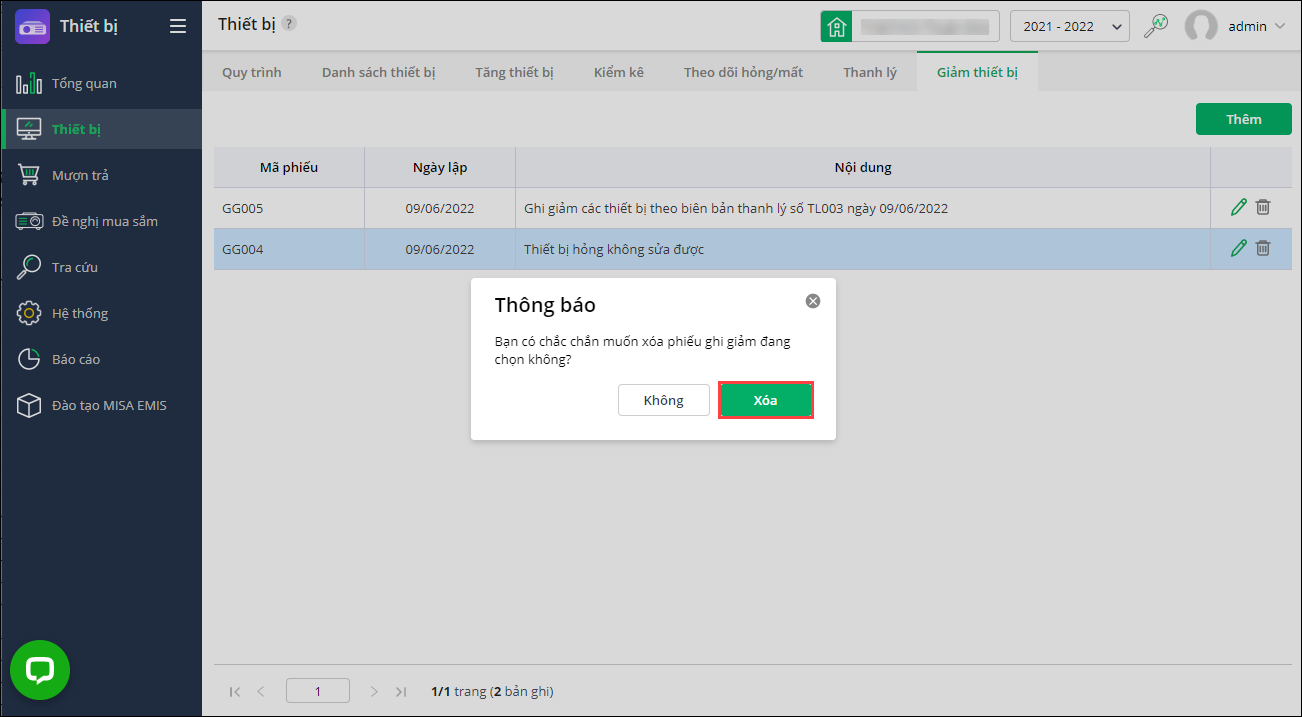Open Đề nghị mua sắm section
The height and width of the screenshot is (717, 1302).
coord(101,221)
